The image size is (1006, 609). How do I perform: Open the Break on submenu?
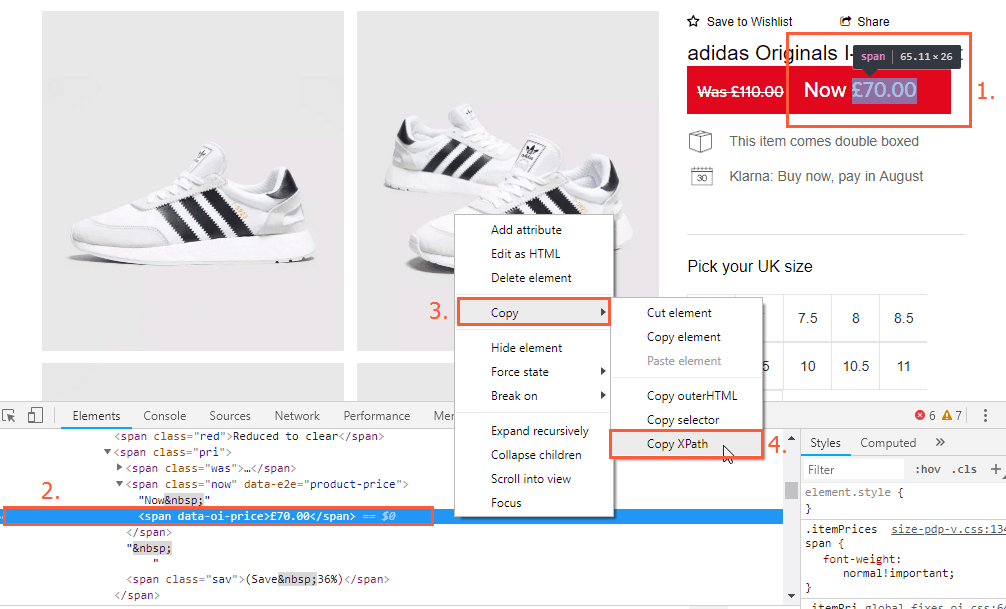(x=534, y=396)
